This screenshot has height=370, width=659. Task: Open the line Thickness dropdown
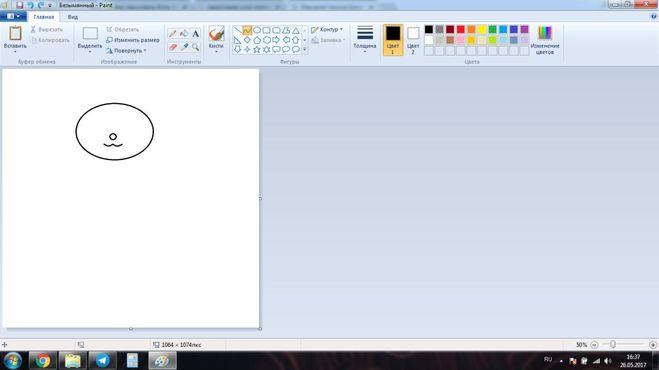coord(364,39)
